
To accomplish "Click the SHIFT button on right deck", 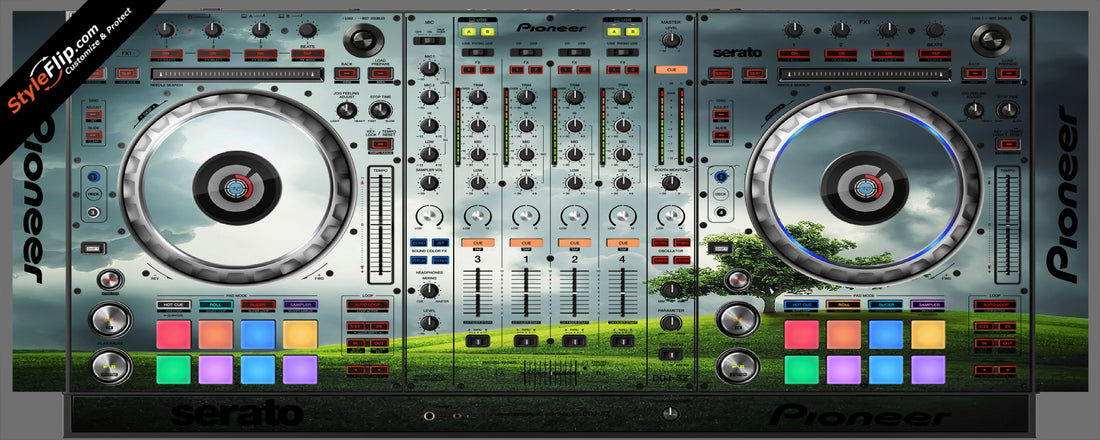I will pyautogui.click(x=719, y=248).
